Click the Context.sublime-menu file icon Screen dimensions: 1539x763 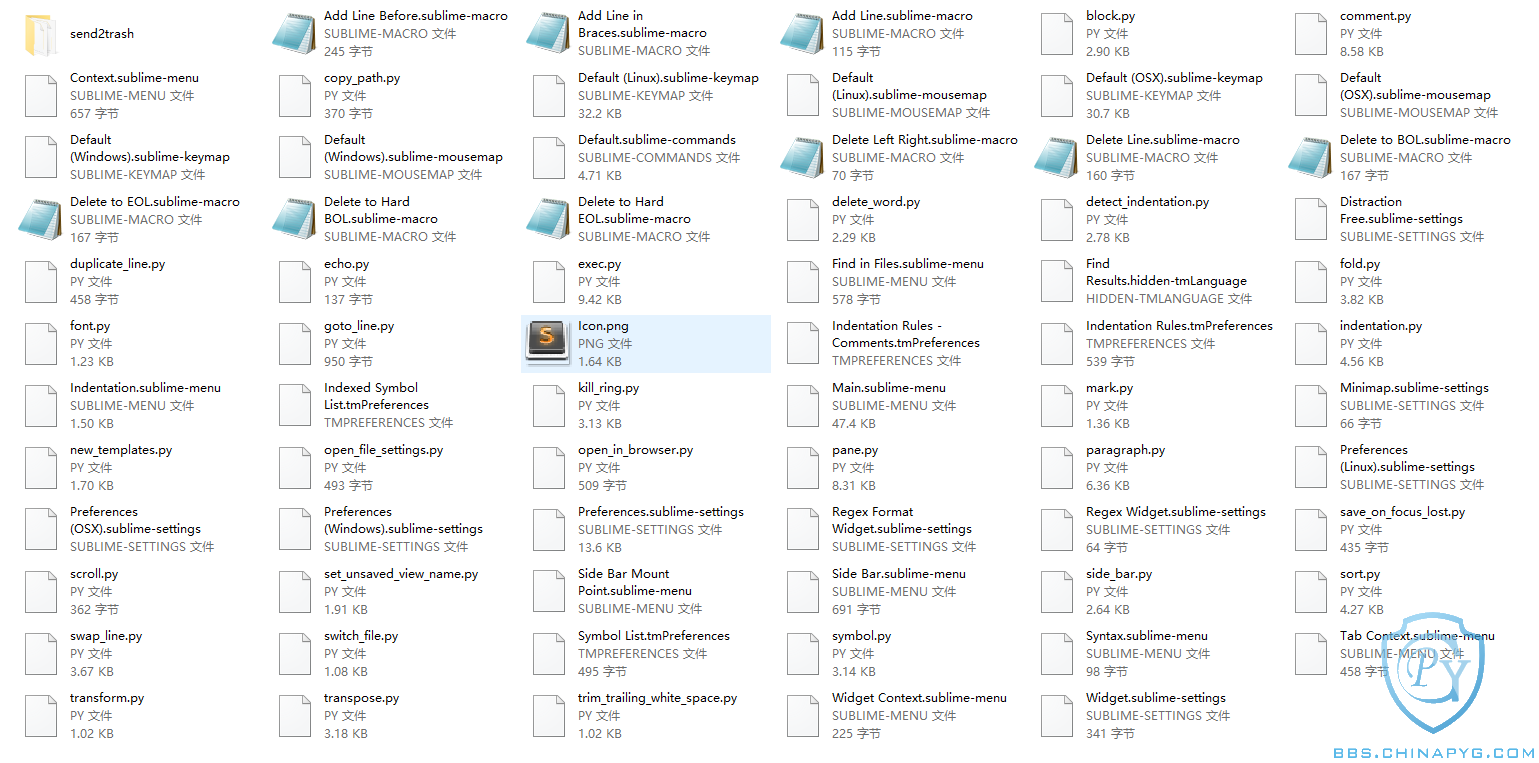pos(41,96)
